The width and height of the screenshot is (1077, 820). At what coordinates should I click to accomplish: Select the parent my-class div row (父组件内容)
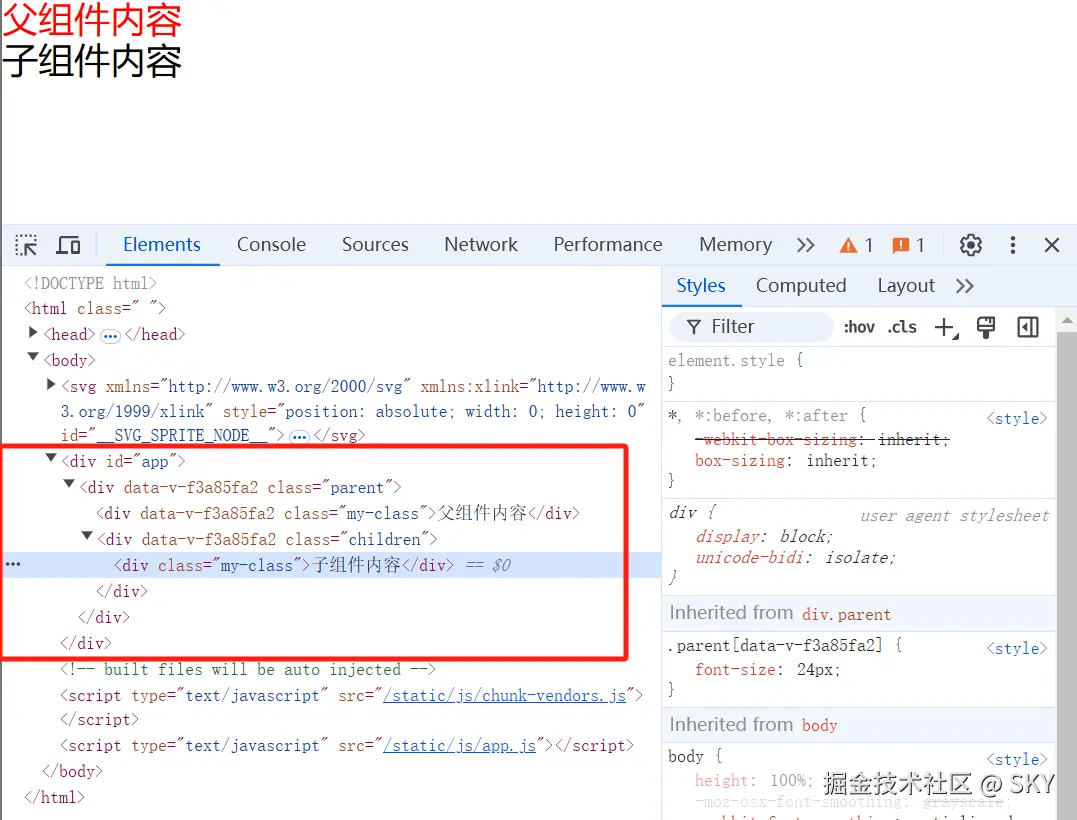click(338, 514)
